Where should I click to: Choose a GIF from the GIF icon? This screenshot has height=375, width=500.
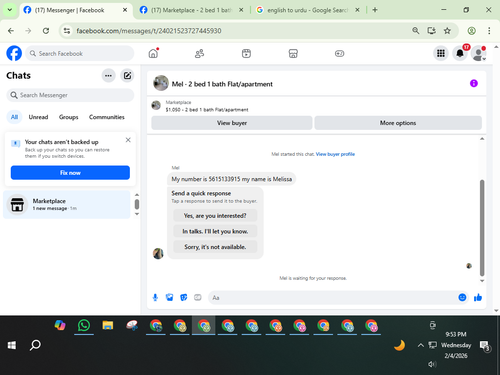pos(198,297)
